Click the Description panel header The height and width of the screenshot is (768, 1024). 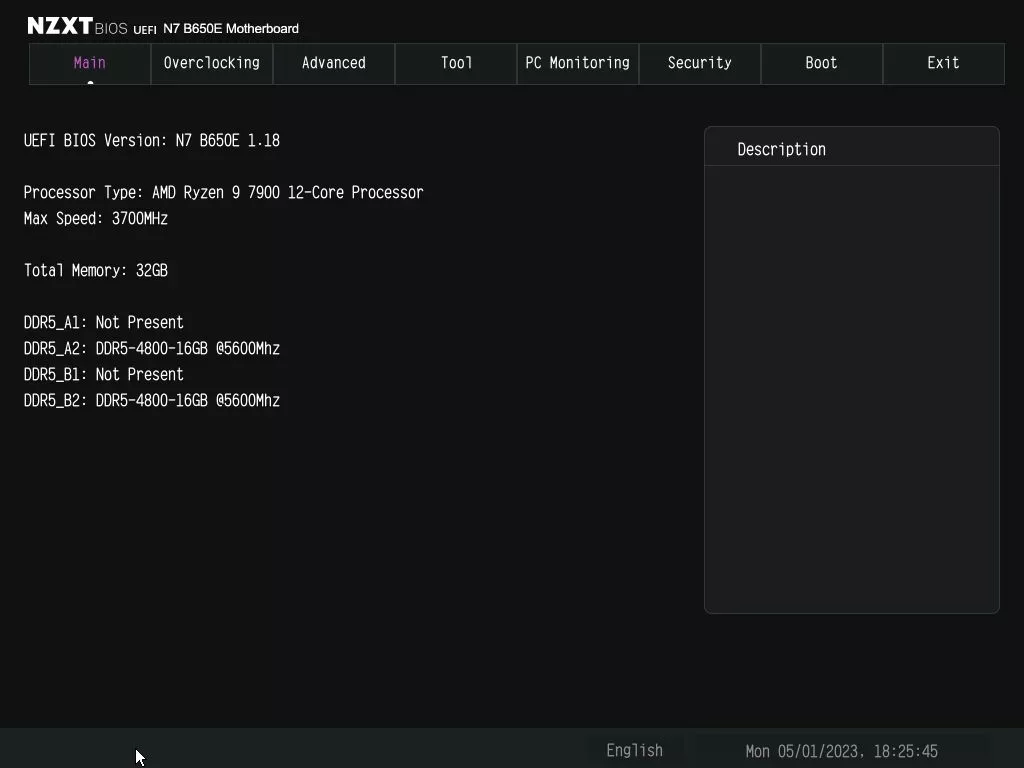coord(781,148)
